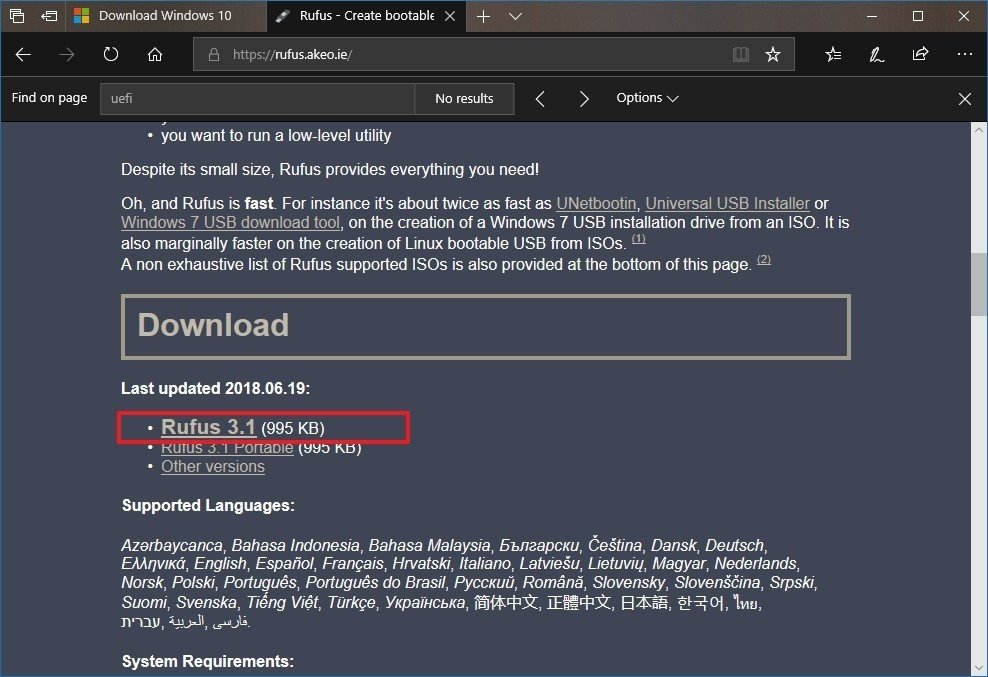Click the 'No results' find status text
Image resolution: width=988 pixels, height=677 pixels.
tap(464, 98)
